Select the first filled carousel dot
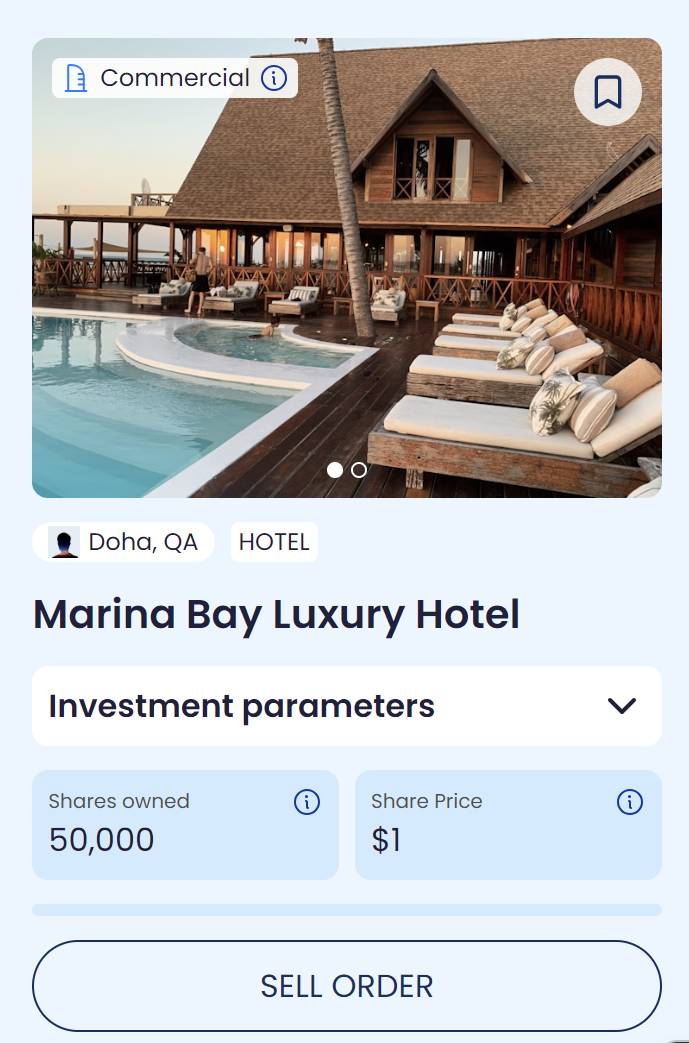Screen dimensions: 689x1043 pyautogui.click(x=335, y=470)
